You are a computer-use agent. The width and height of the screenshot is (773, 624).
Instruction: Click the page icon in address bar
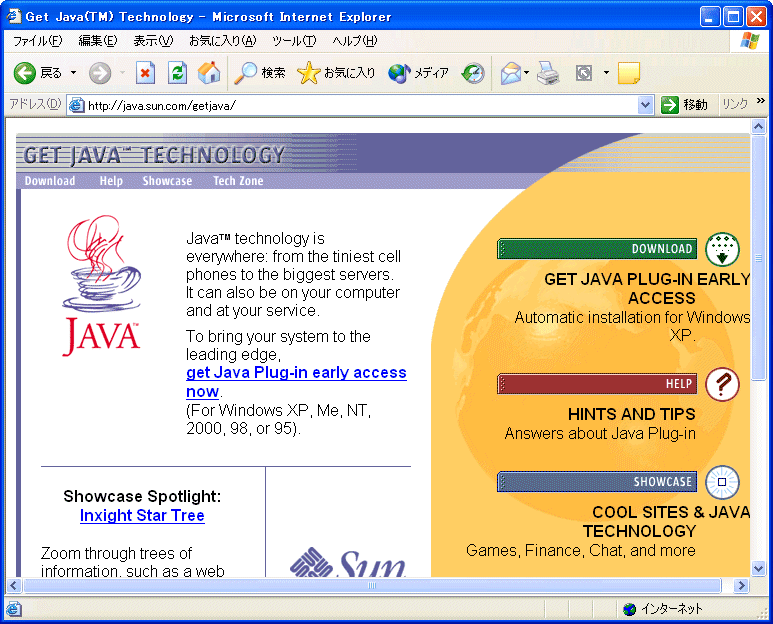(76, 105)
